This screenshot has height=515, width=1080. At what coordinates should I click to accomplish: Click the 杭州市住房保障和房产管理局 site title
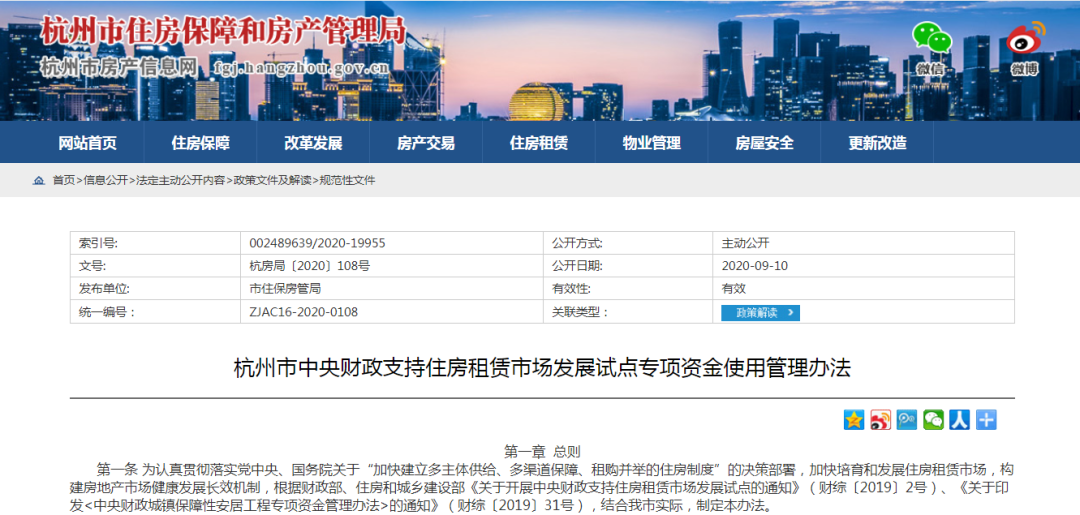[223, 30]
